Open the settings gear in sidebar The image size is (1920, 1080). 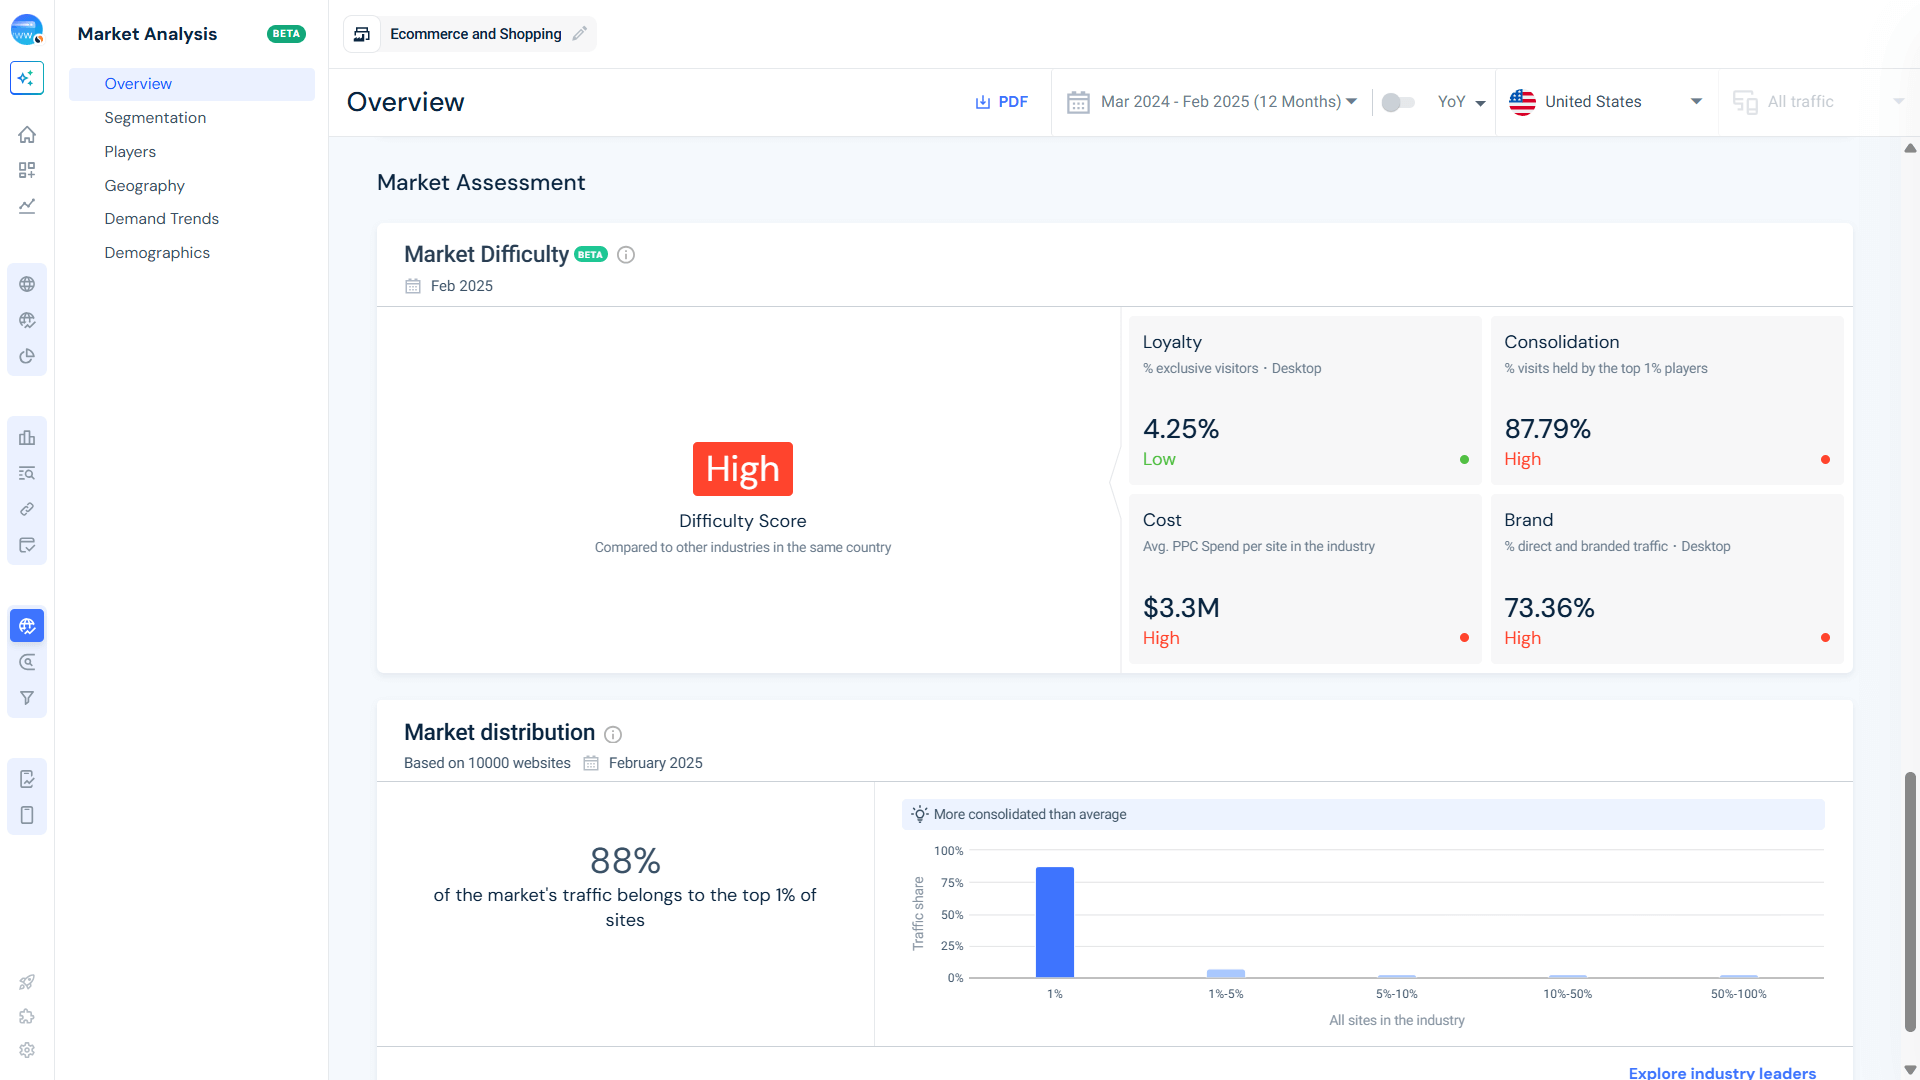[27, 1050]
